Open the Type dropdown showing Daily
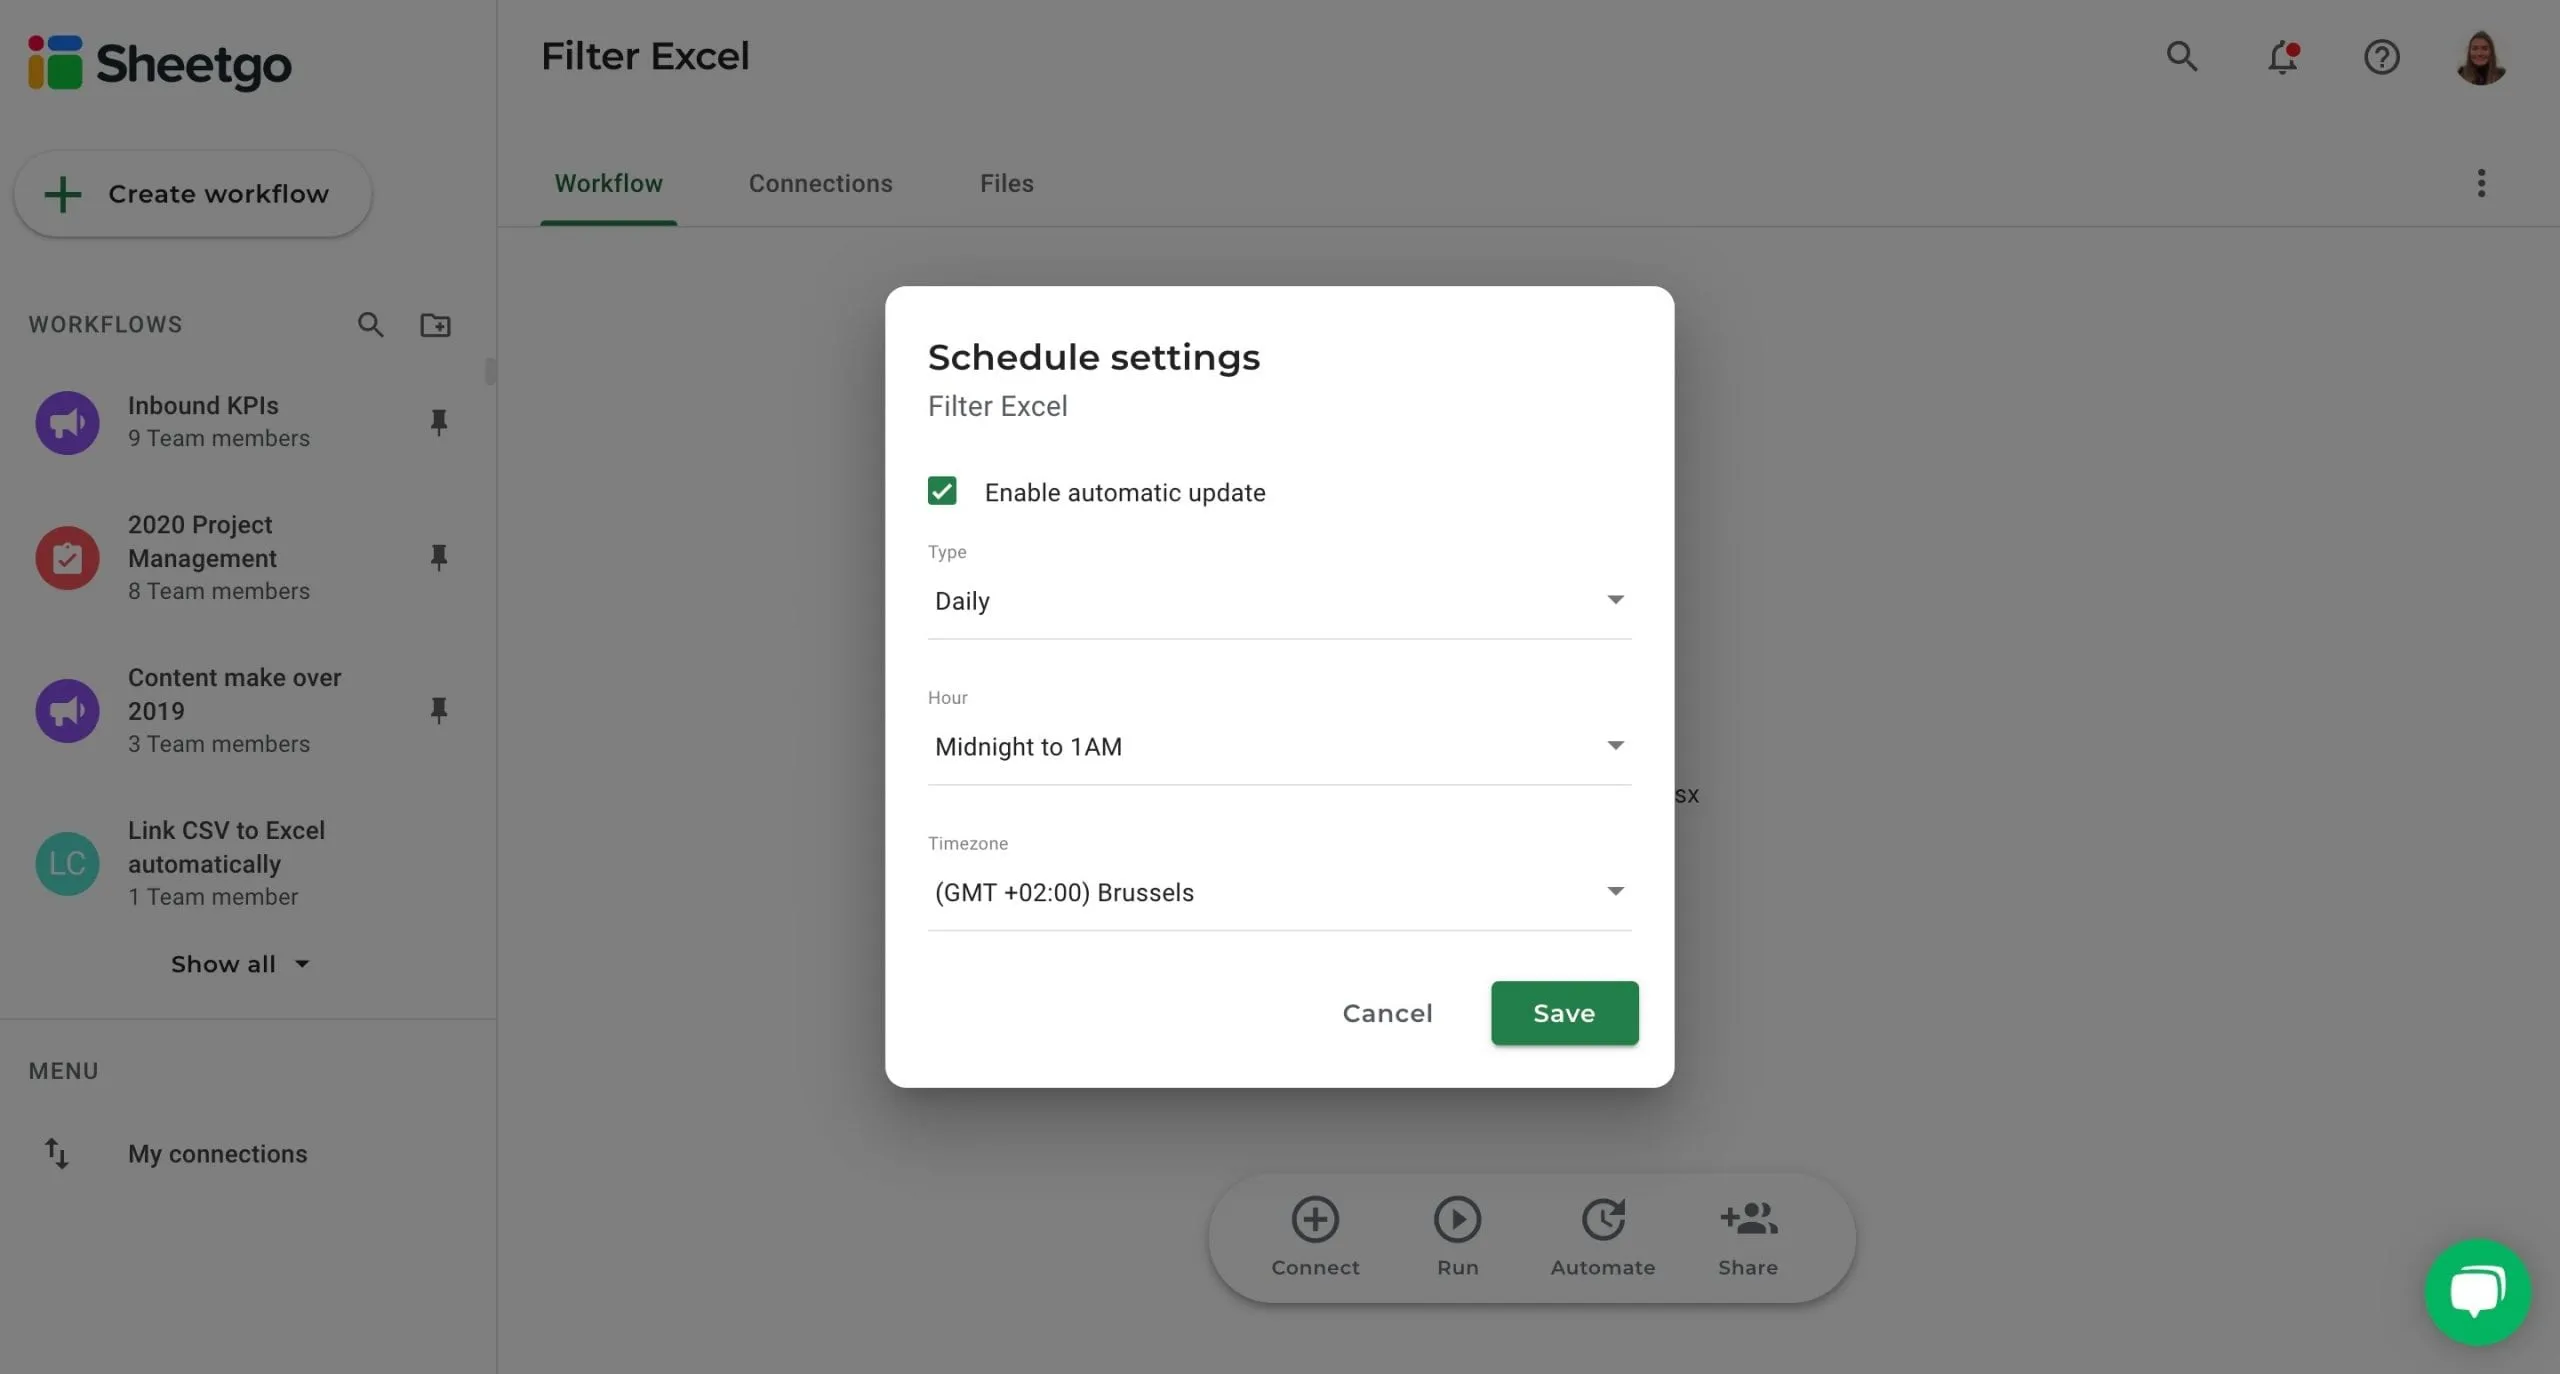 point(1279,601)
